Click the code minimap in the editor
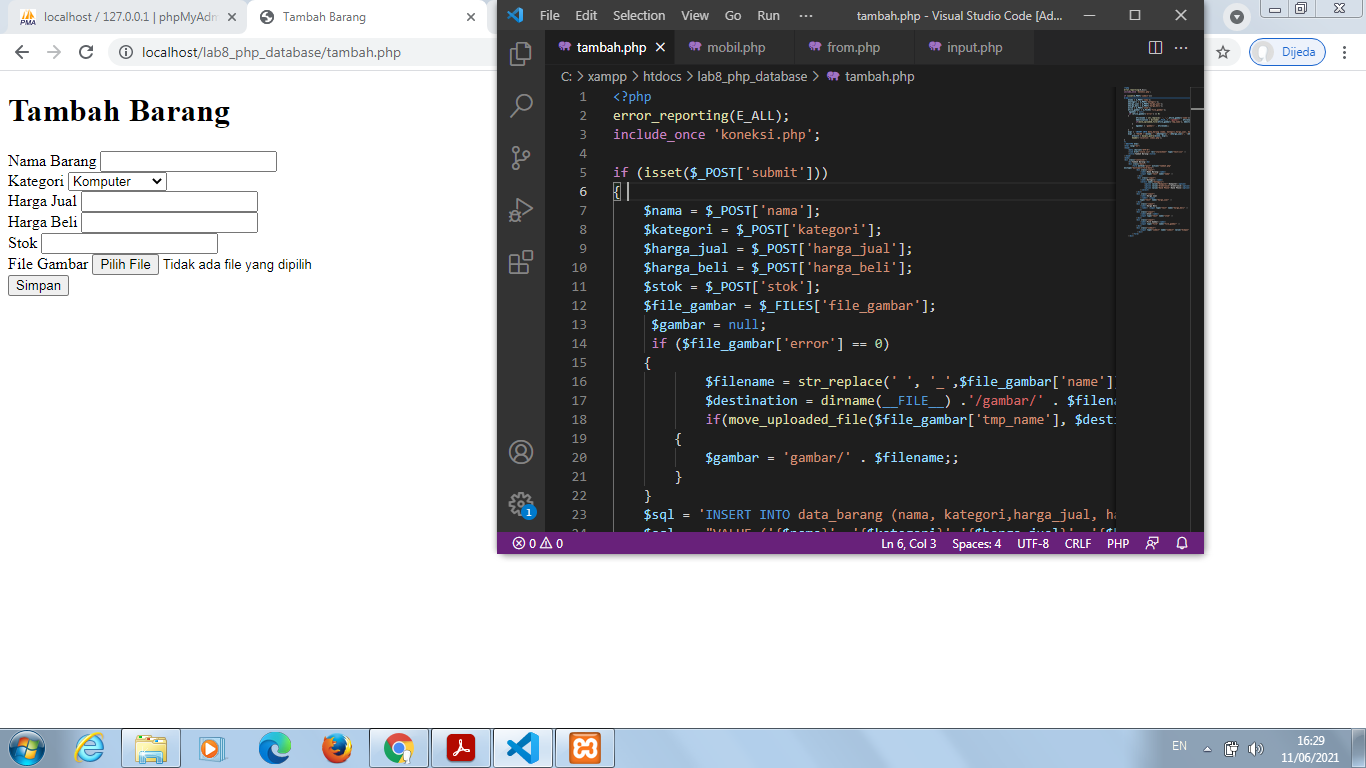The image size is (1366, 768). coord(1157,160)
